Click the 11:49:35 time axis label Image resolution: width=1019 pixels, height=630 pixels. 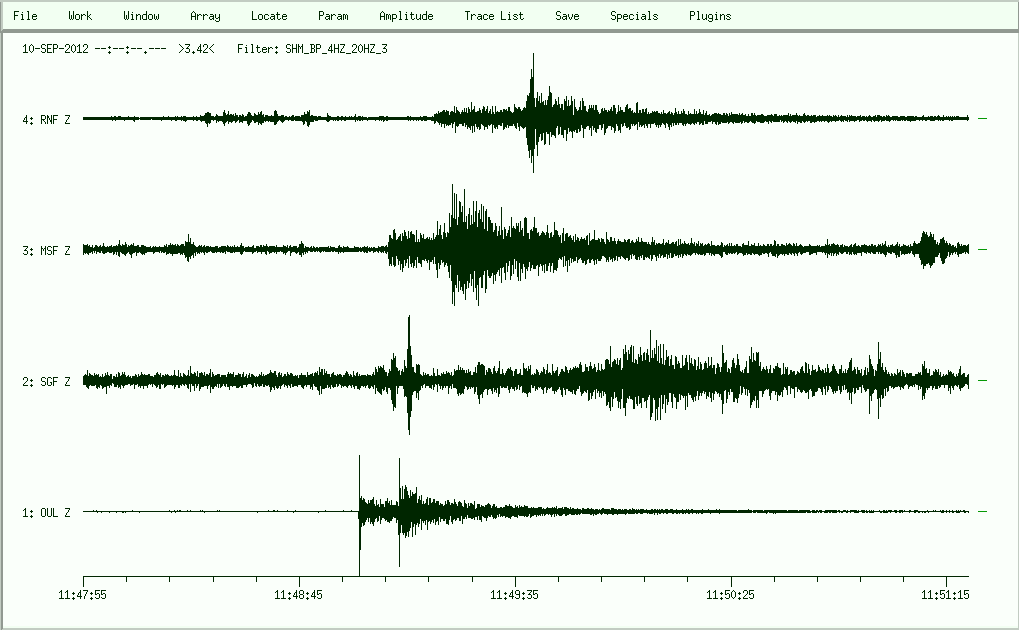[515, 594]
